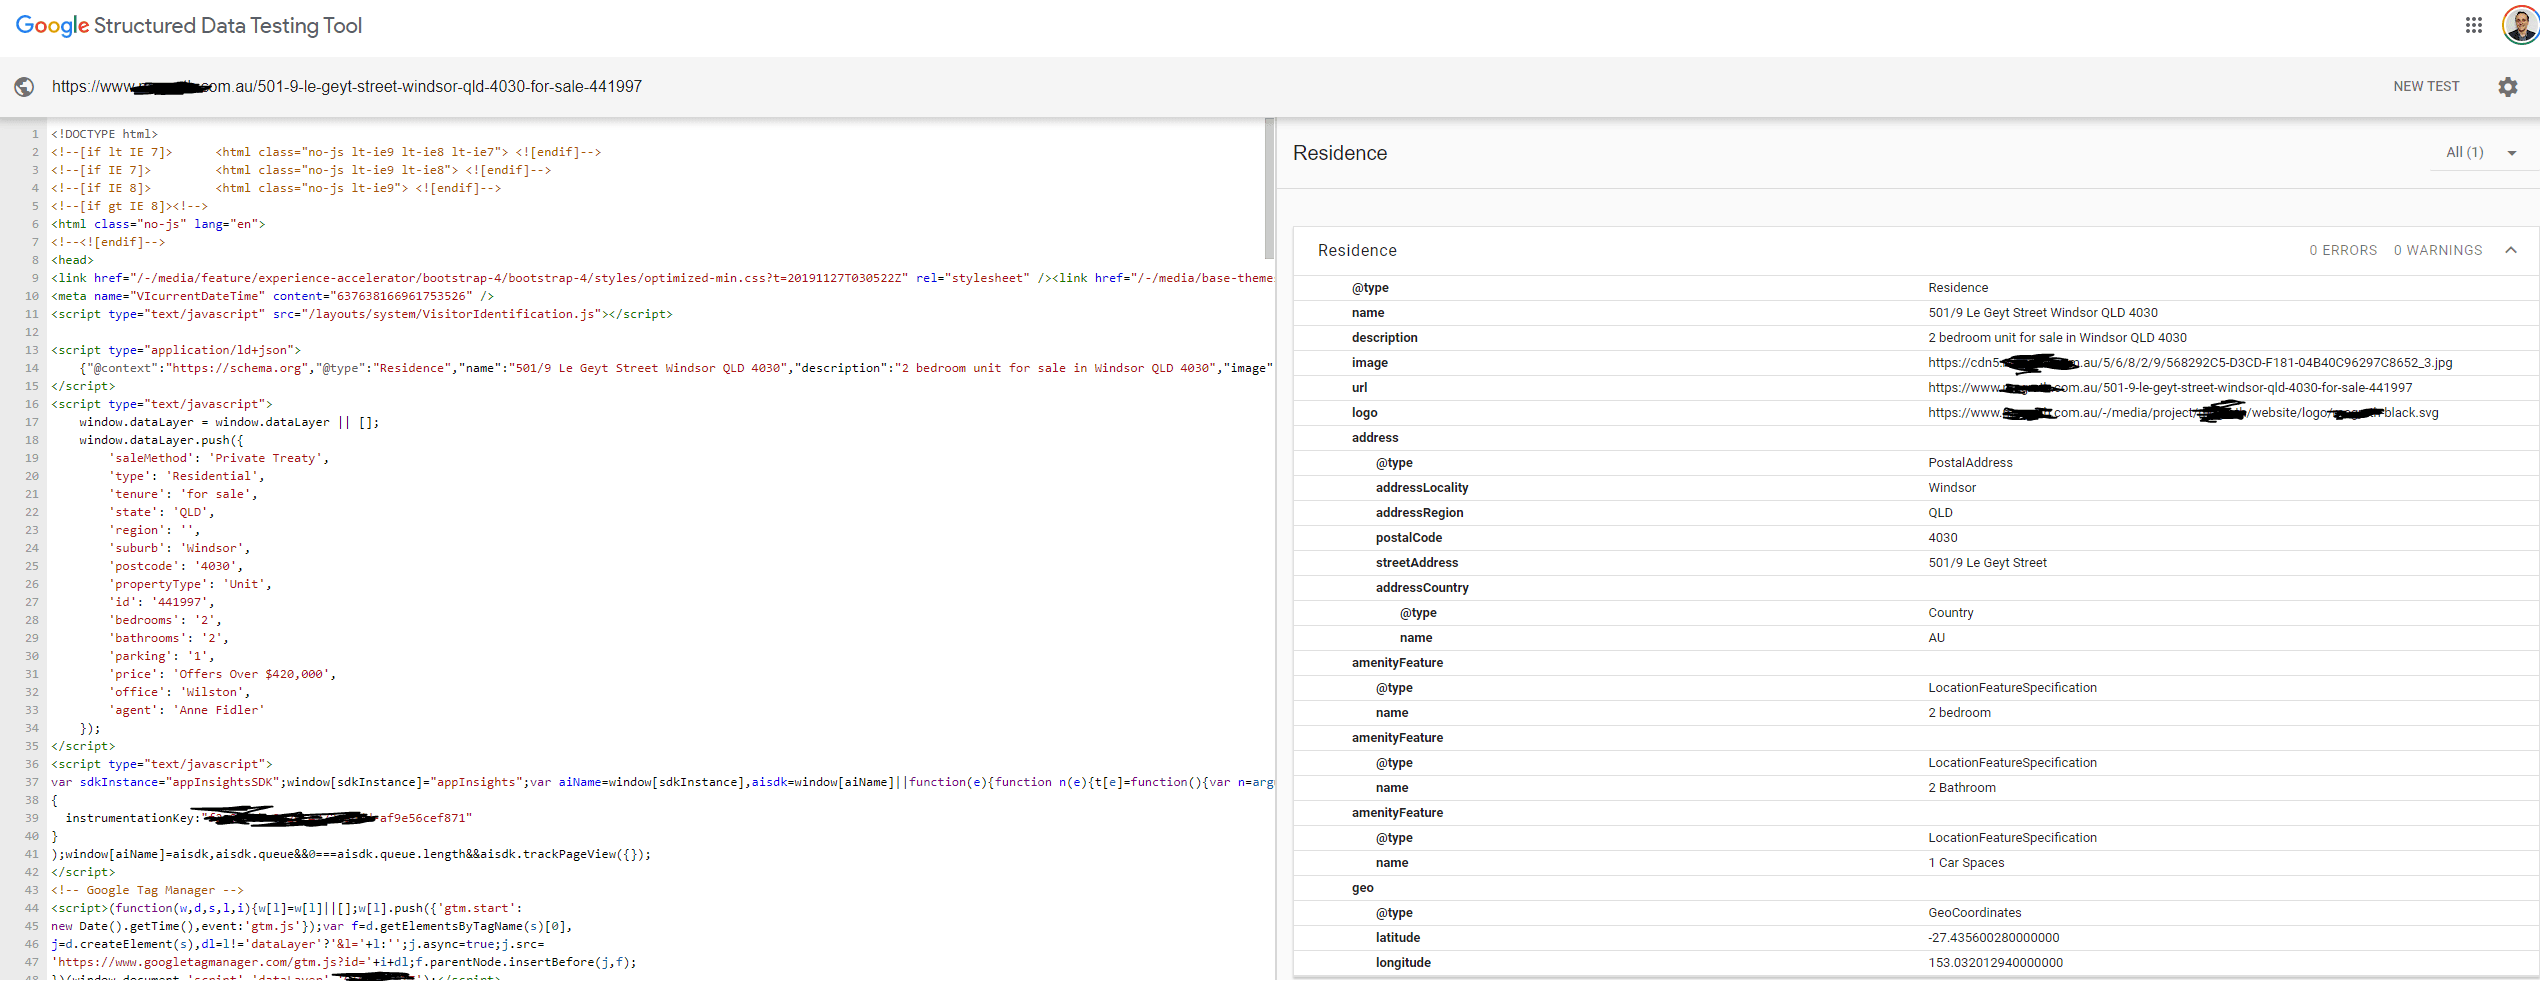Click the VisitorIdentification.js script line
The height and width of the screenshot is (981, 2540).
[362, 314]
